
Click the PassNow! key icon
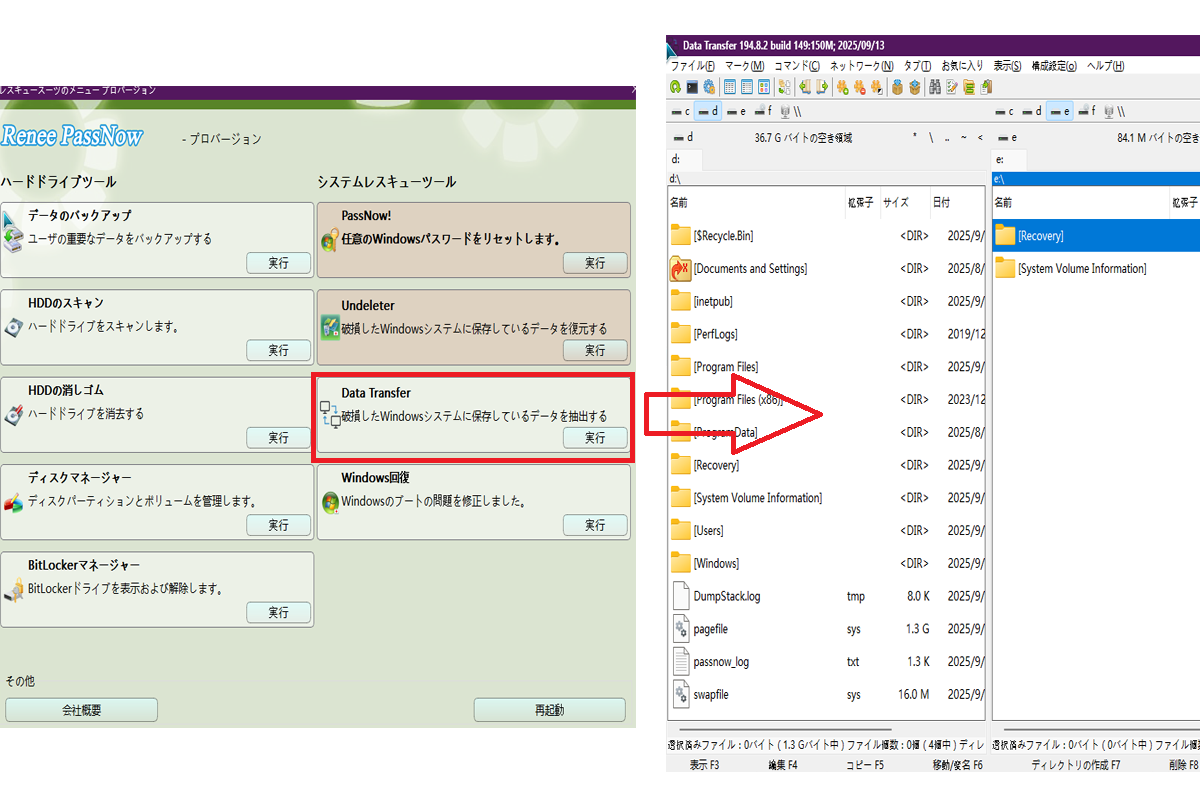coord(330,240)
